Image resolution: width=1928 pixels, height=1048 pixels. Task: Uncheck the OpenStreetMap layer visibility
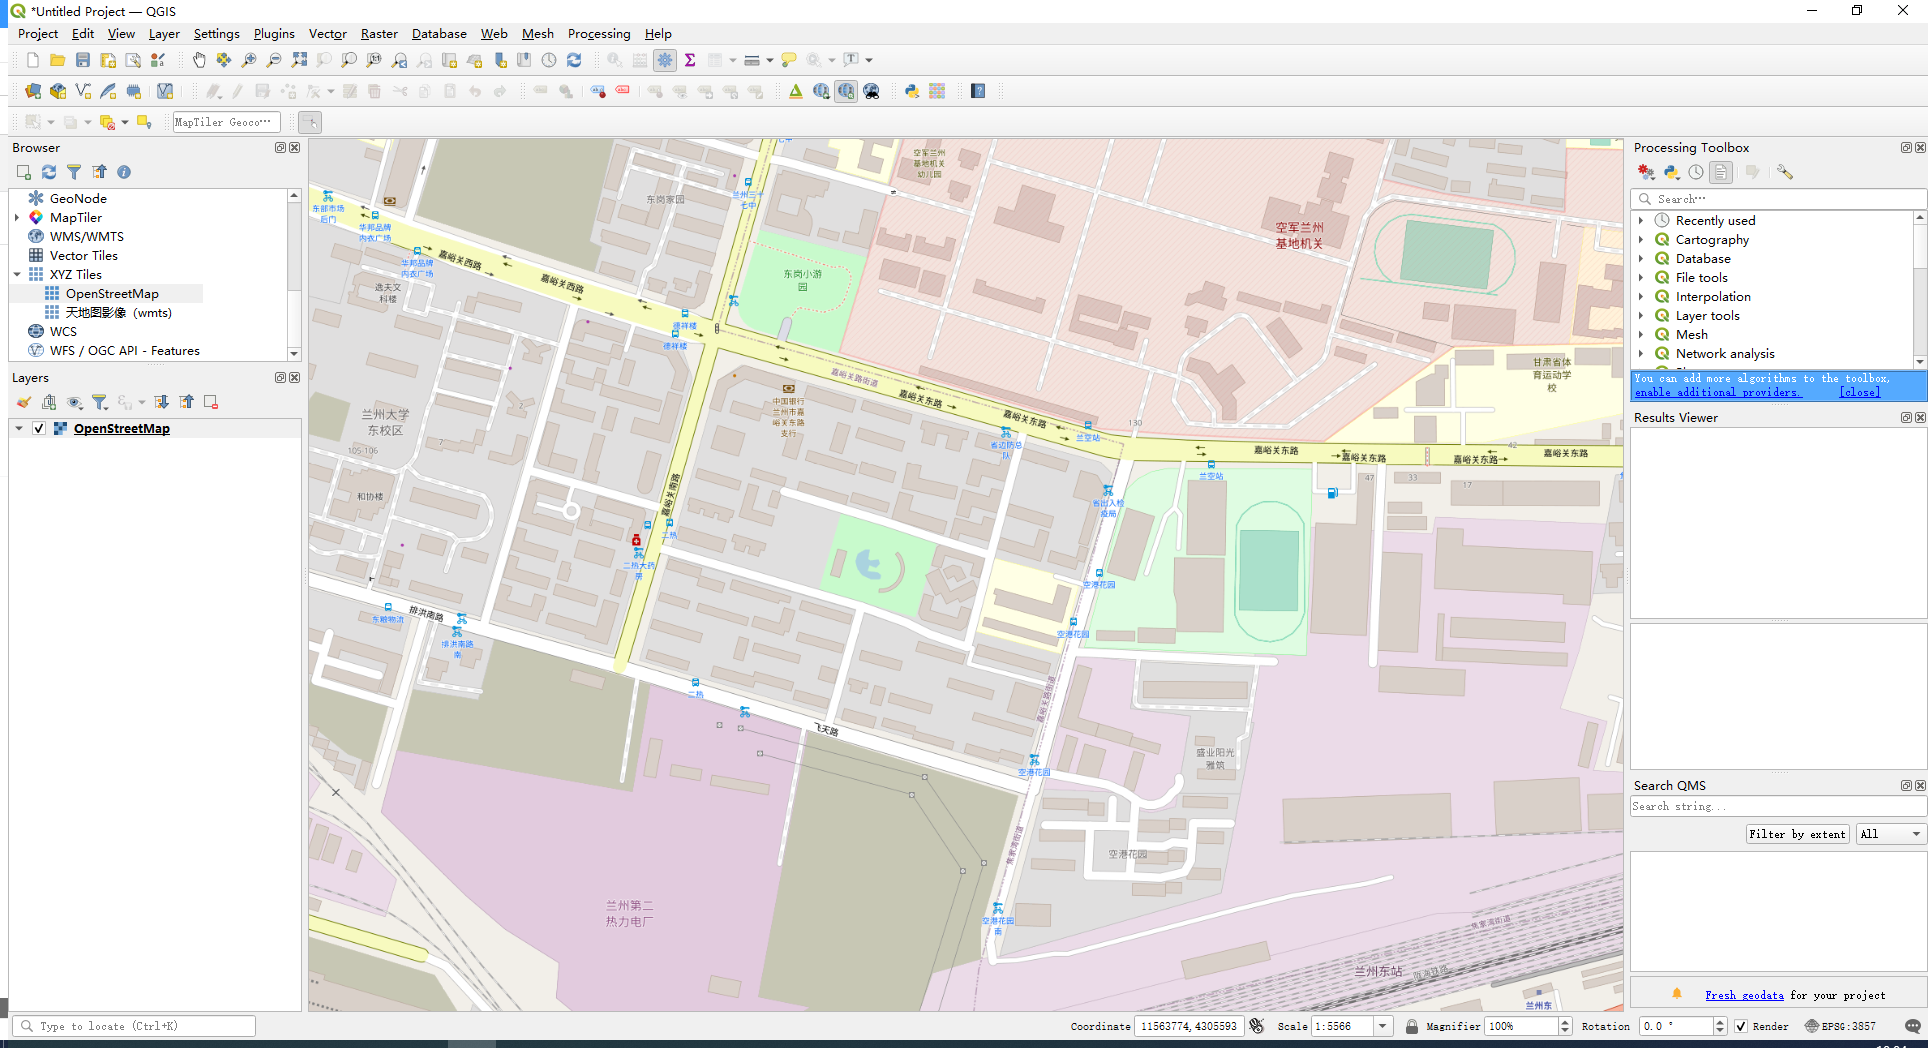click(x=38, y=427)
